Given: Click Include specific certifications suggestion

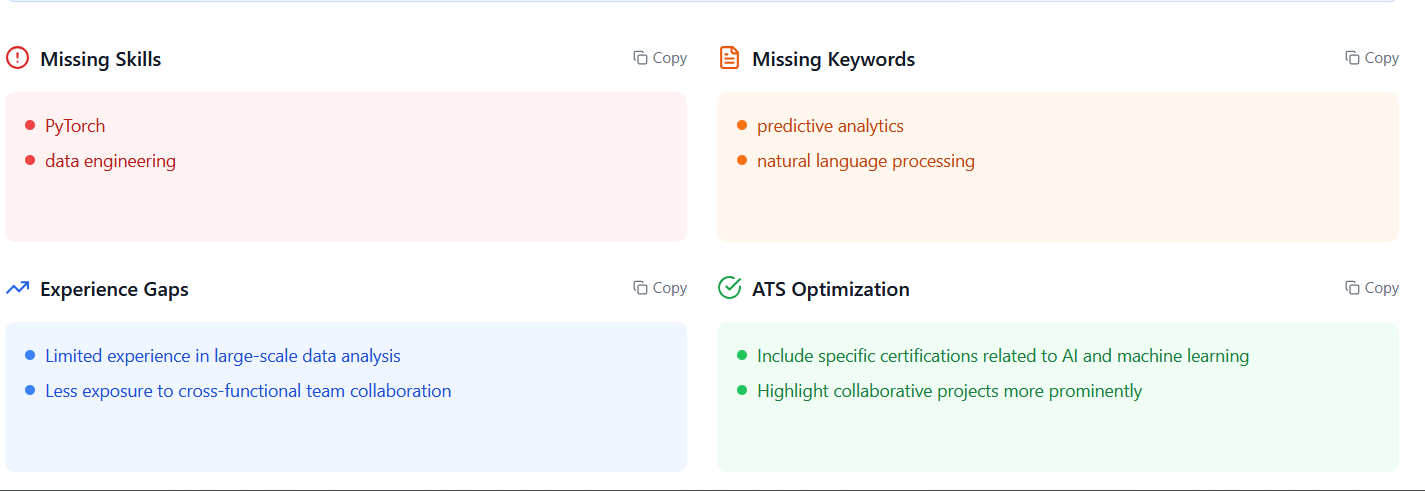Looking at the screenshot, I should tap(1003, 356).
